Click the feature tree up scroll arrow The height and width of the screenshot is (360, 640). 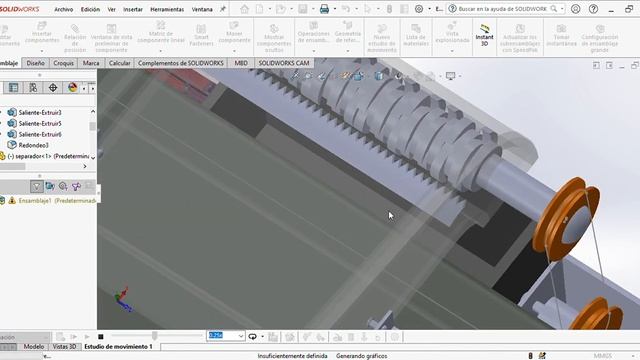[x=93, y=111]
